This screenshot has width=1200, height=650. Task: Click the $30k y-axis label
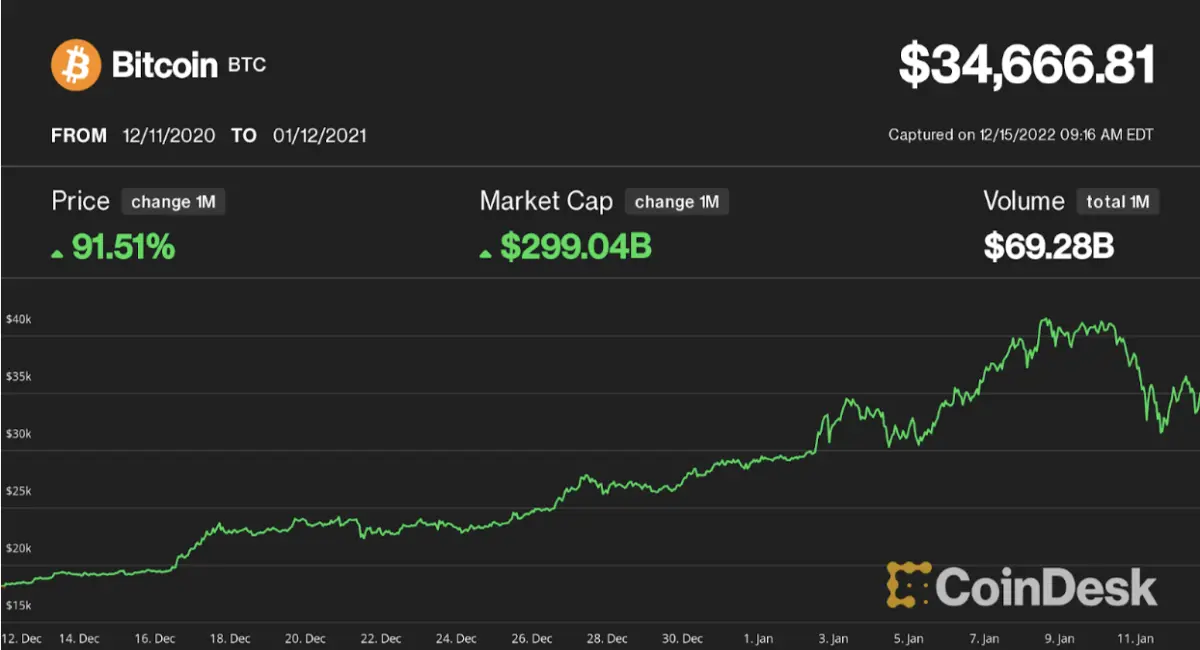pos(19,434)
